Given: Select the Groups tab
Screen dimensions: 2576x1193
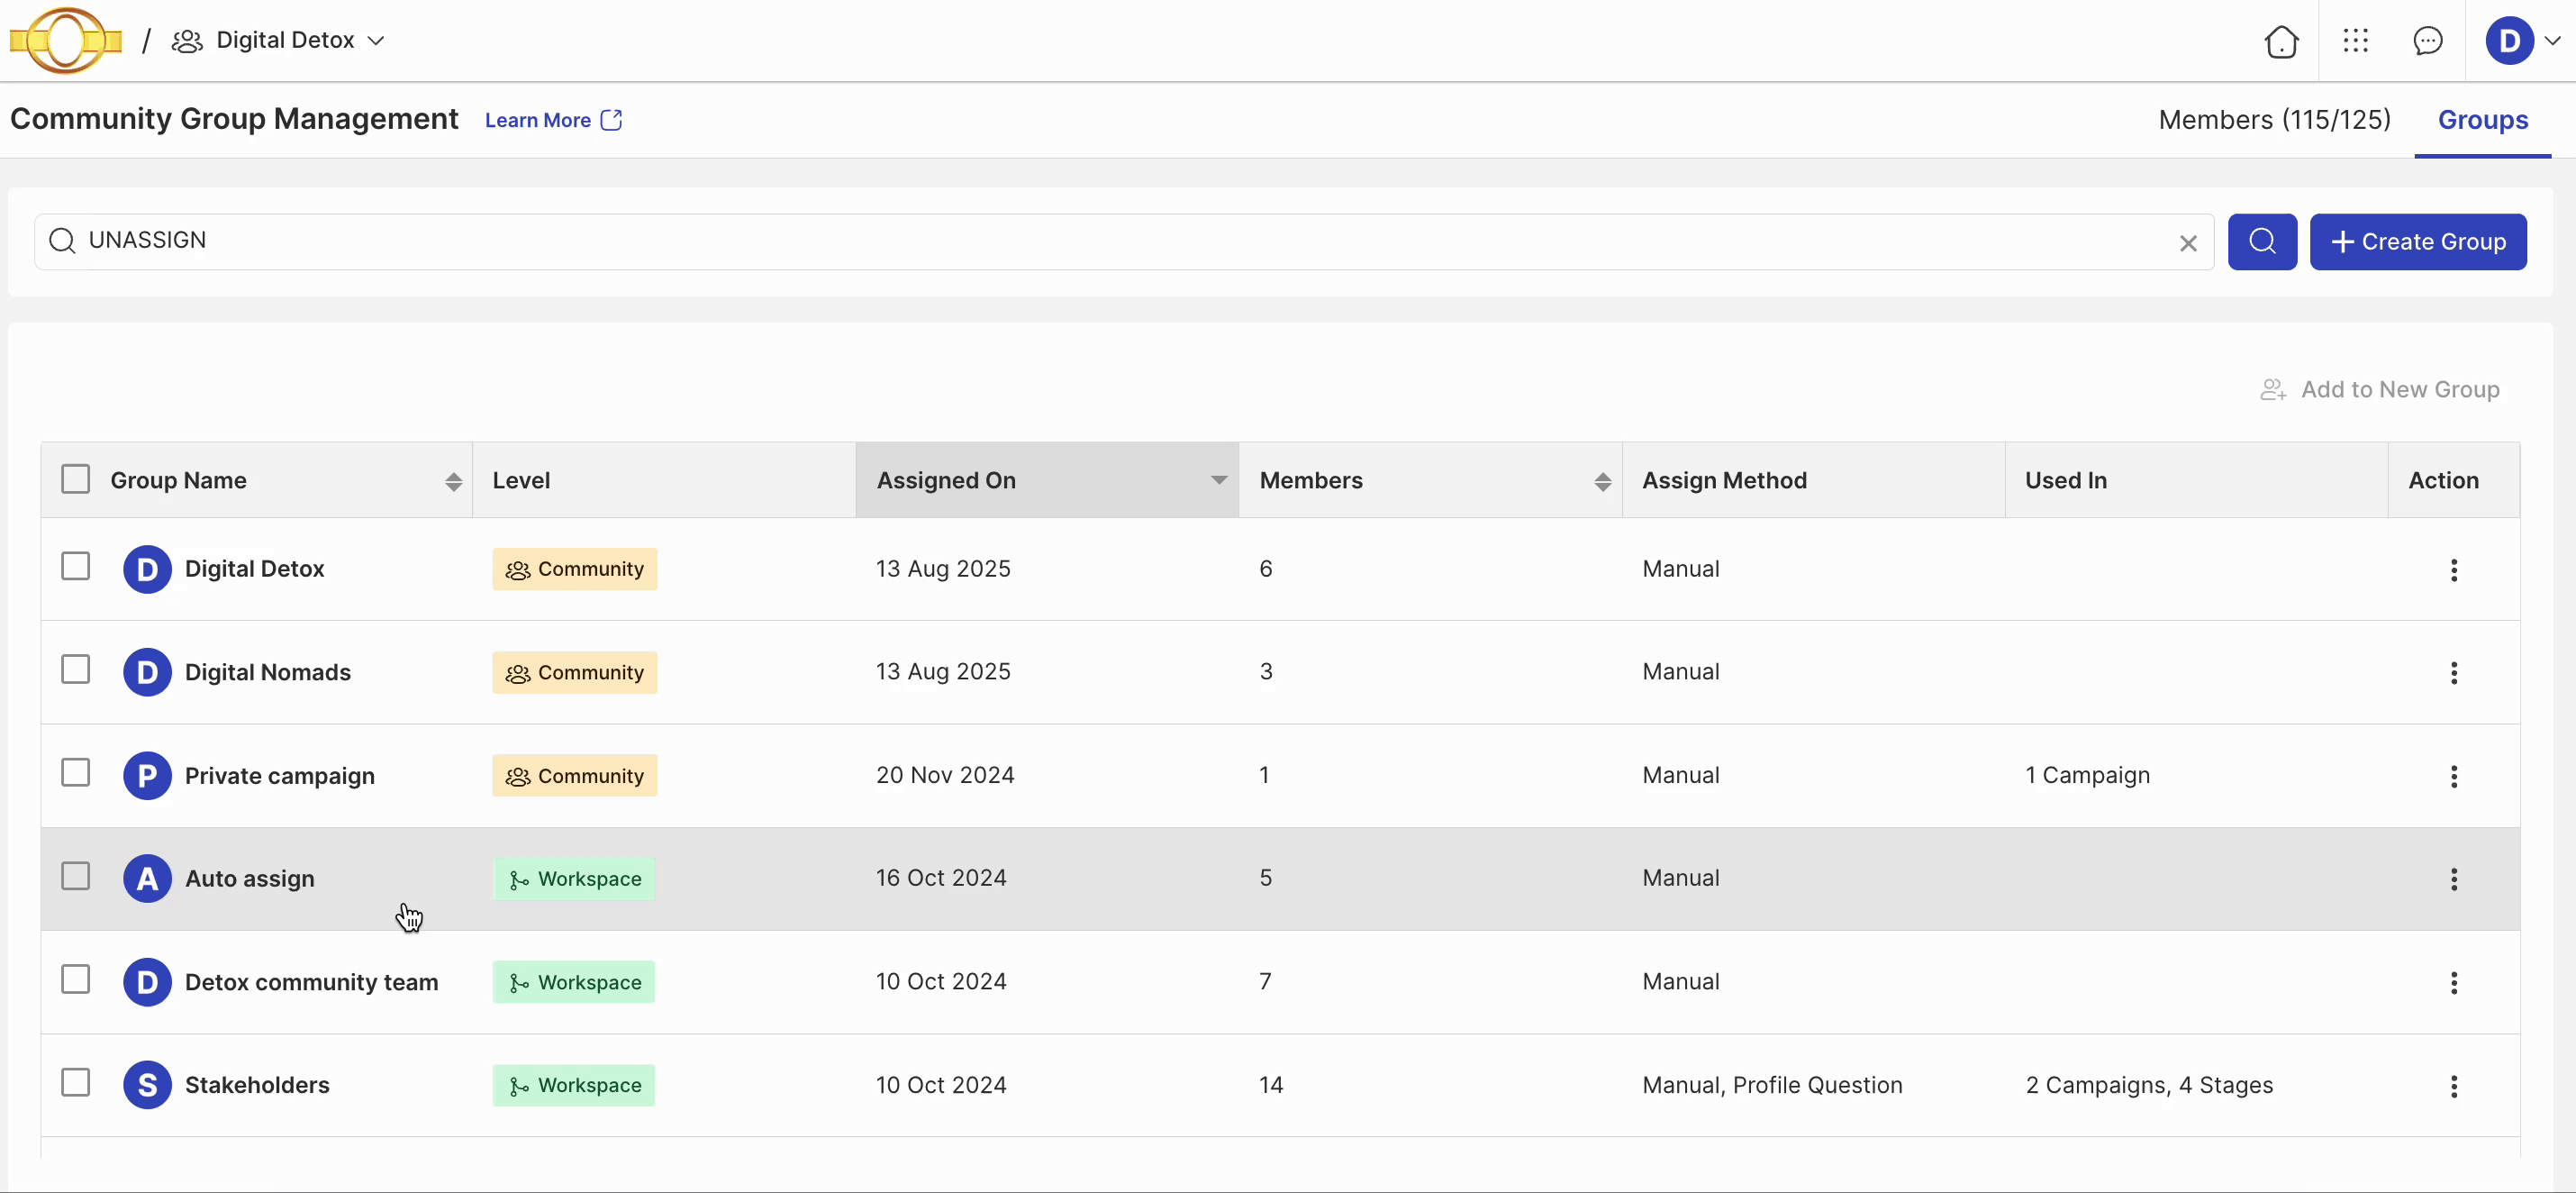Looking at the screenshot, I should [x=2482, y=120].
